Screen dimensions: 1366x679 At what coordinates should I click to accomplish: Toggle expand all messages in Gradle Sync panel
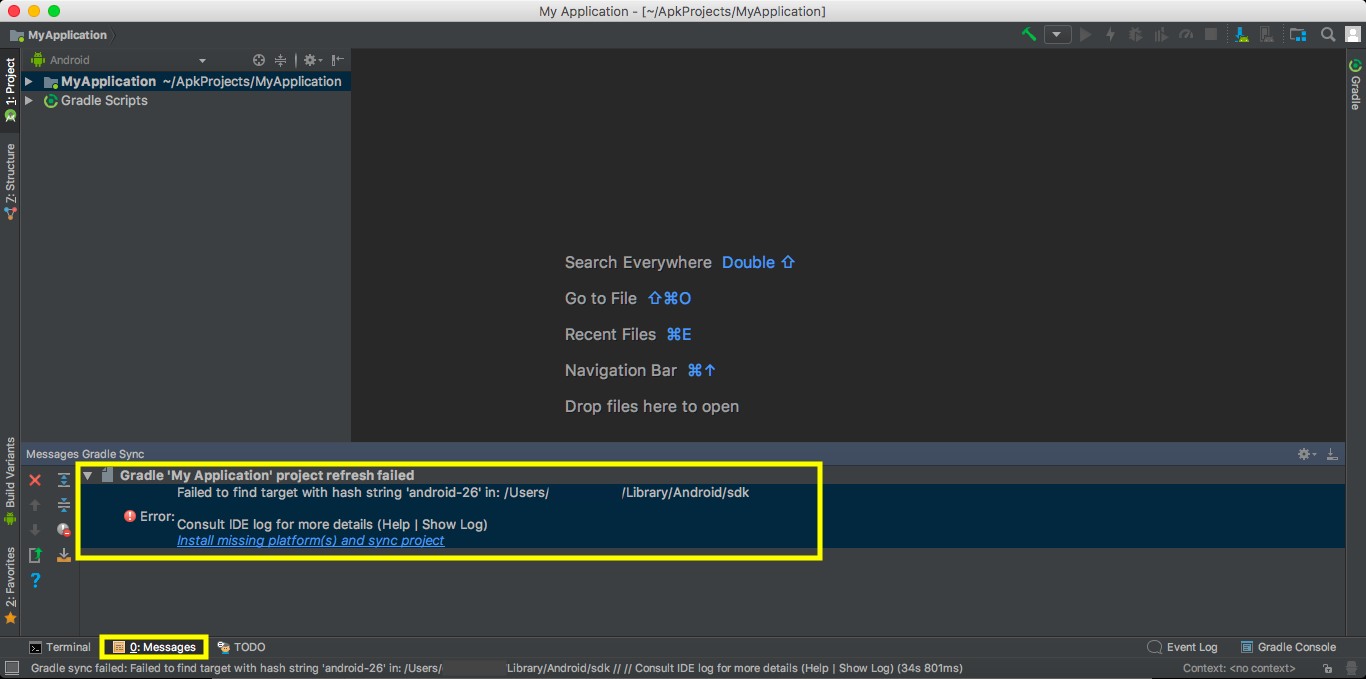(x=63, y=480)
